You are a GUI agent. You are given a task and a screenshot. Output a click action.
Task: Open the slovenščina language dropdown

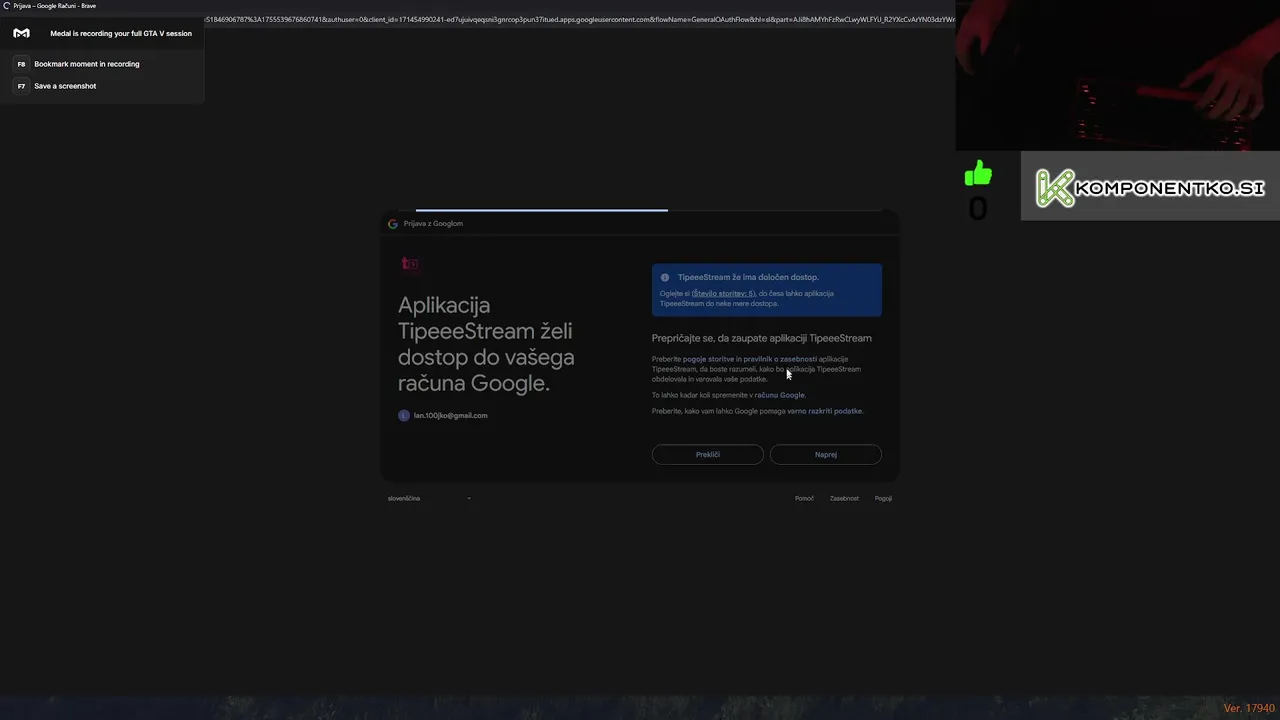[429, 498]
